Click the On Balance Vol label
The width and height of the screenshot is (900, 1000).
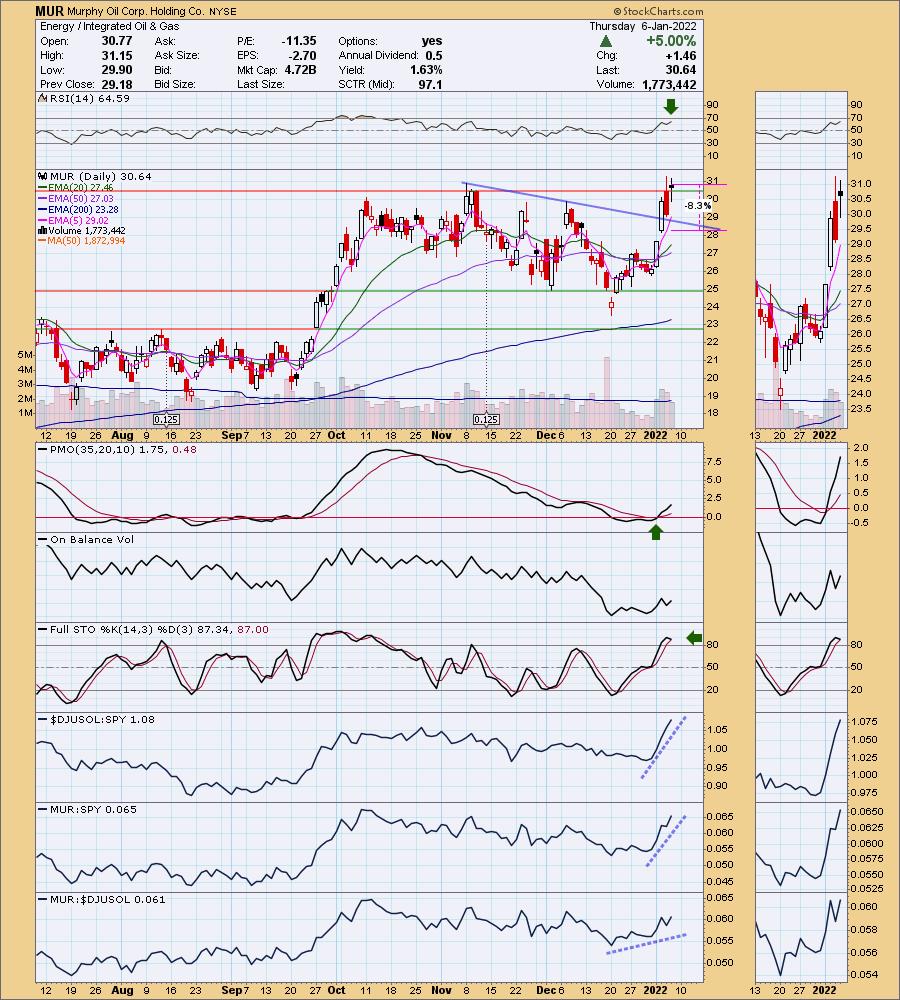point(88,540)
